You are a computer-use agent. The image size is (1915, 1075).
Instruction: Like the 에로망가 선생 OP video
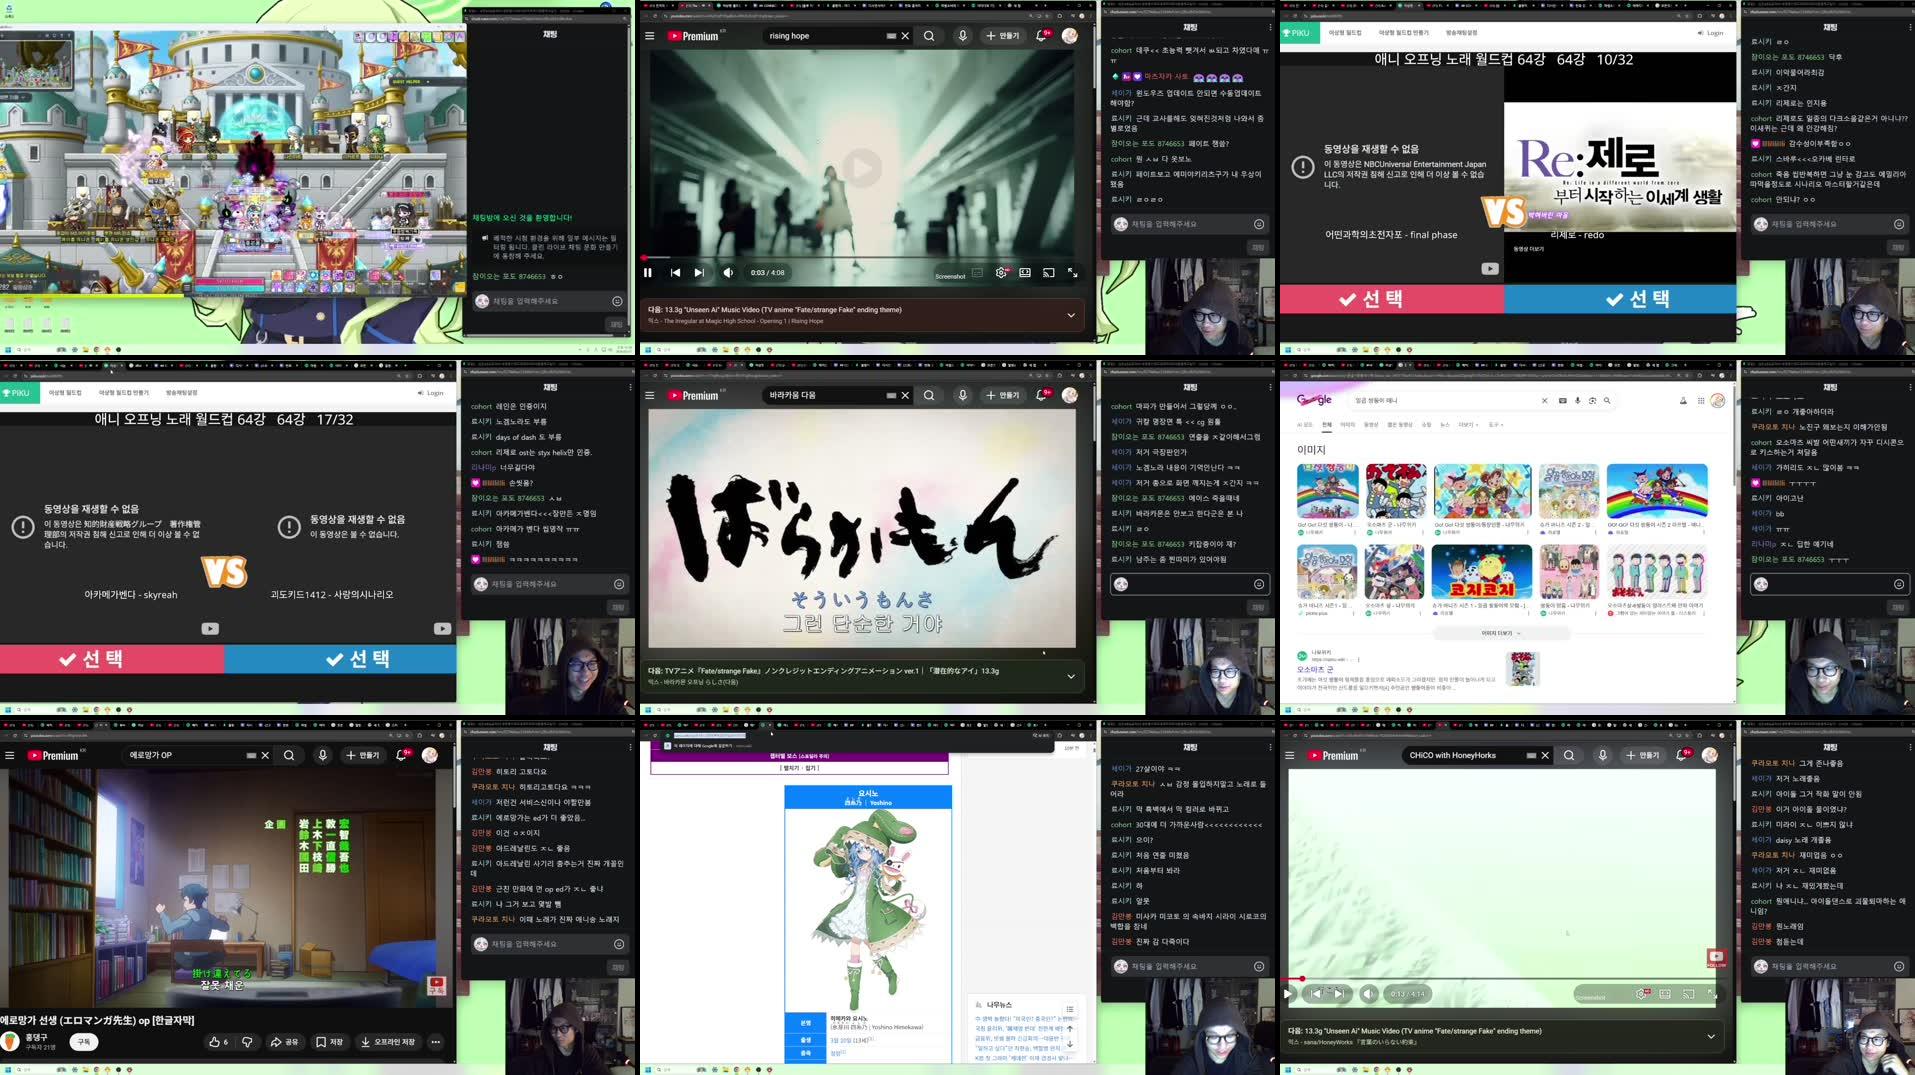[x=217, y=1041]
